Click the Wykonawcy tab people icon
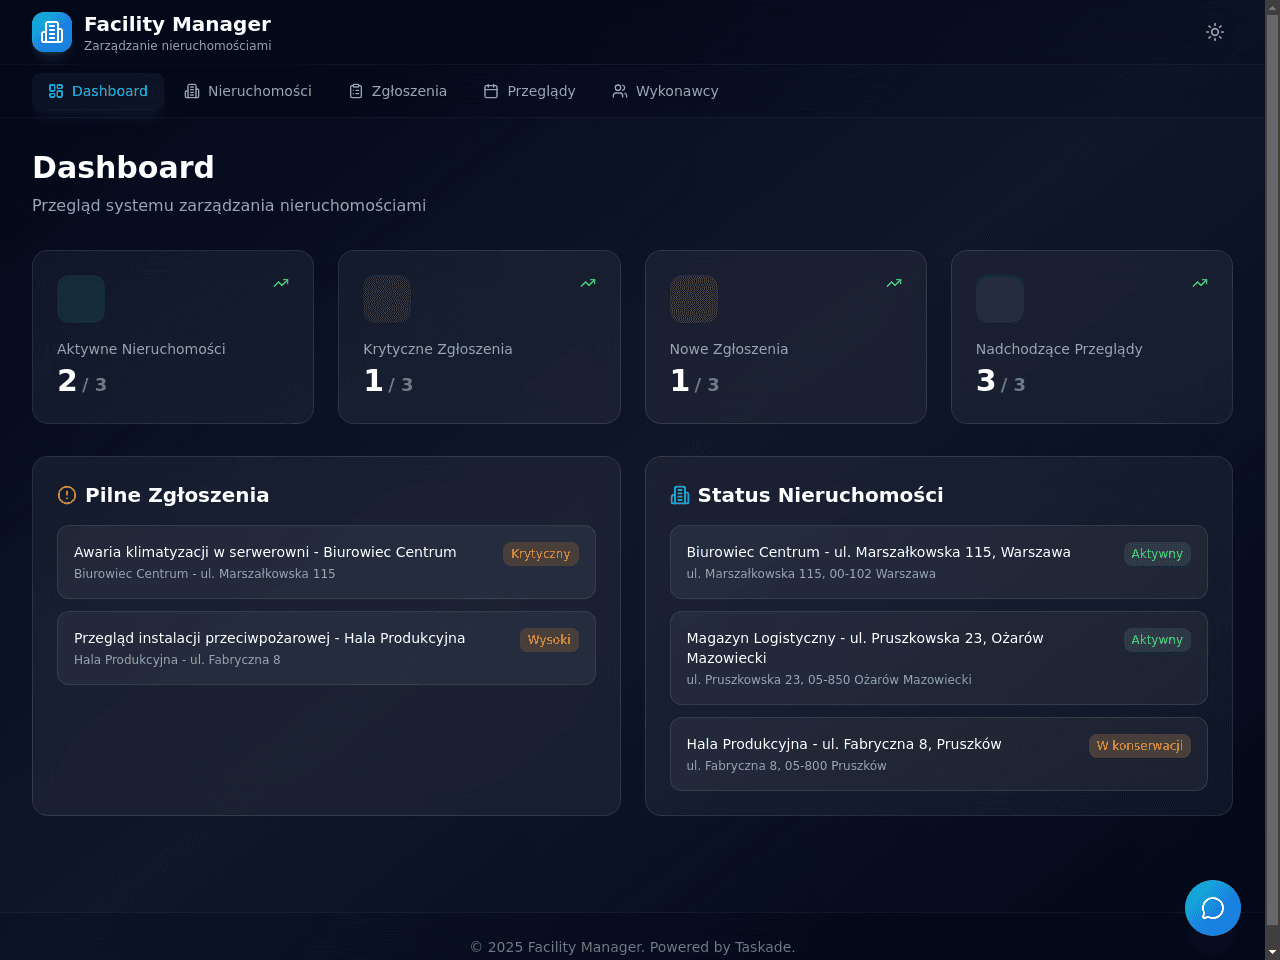Viewport: 1280px width, 960px height. [x=620, y=91]
